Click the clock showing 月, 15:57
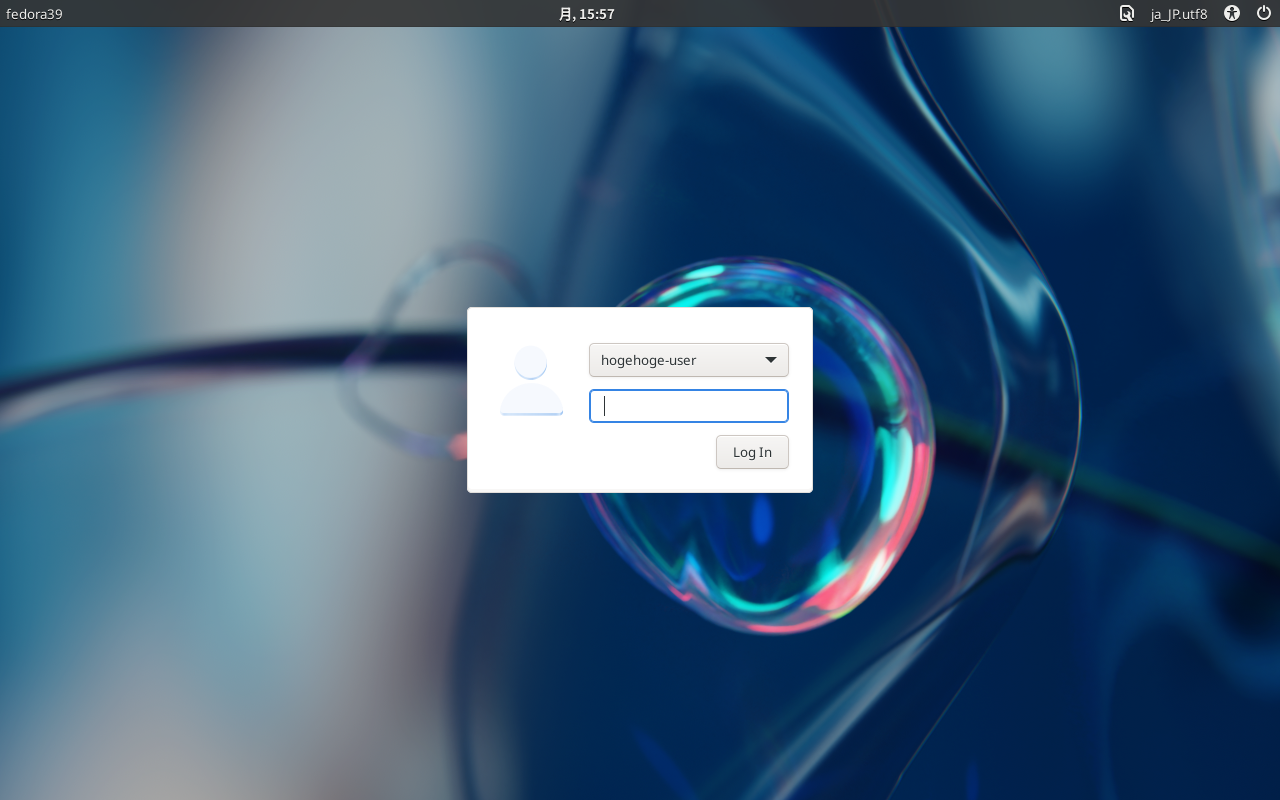The width and height of the screenshot is (1280, 800). click(x=586, y=14)
